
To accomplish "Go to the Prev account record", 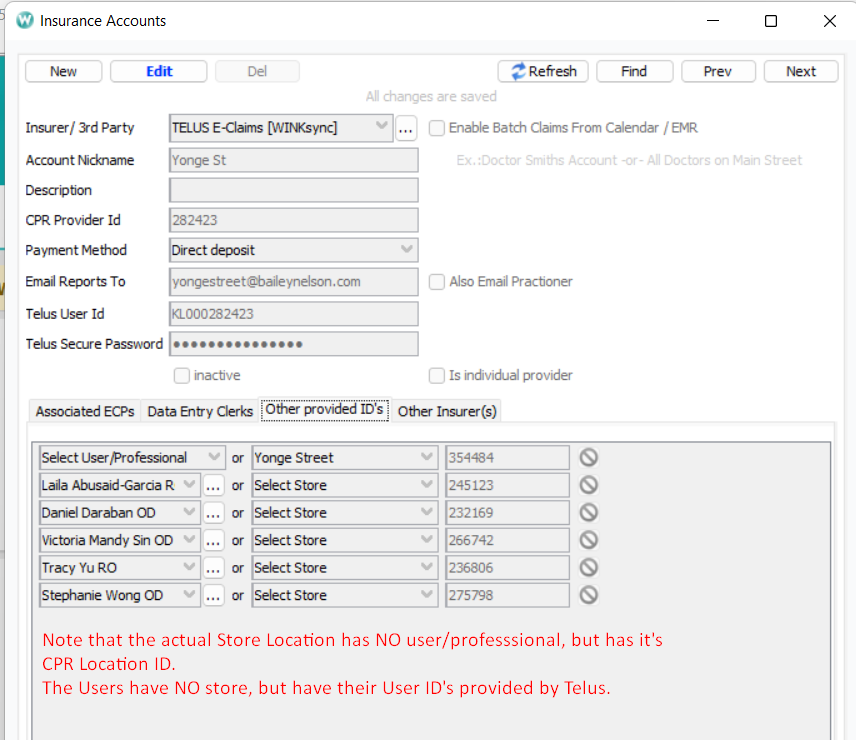I will [x=718, y=71].
